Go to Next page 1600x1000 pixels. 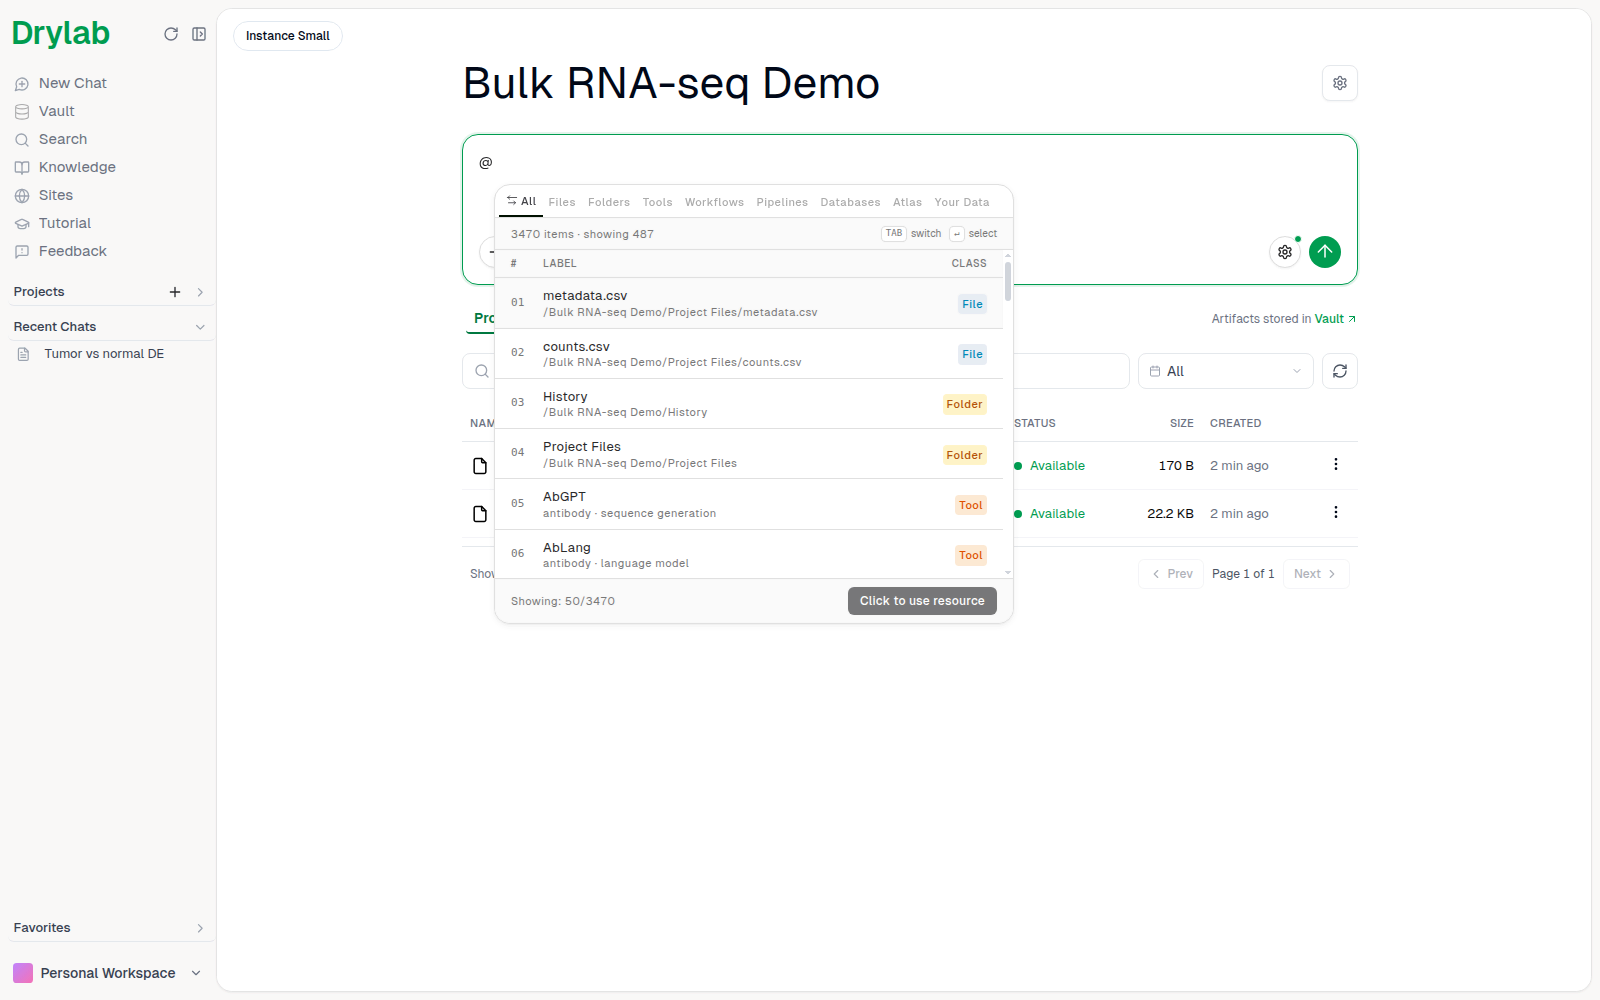(1315, 574)
